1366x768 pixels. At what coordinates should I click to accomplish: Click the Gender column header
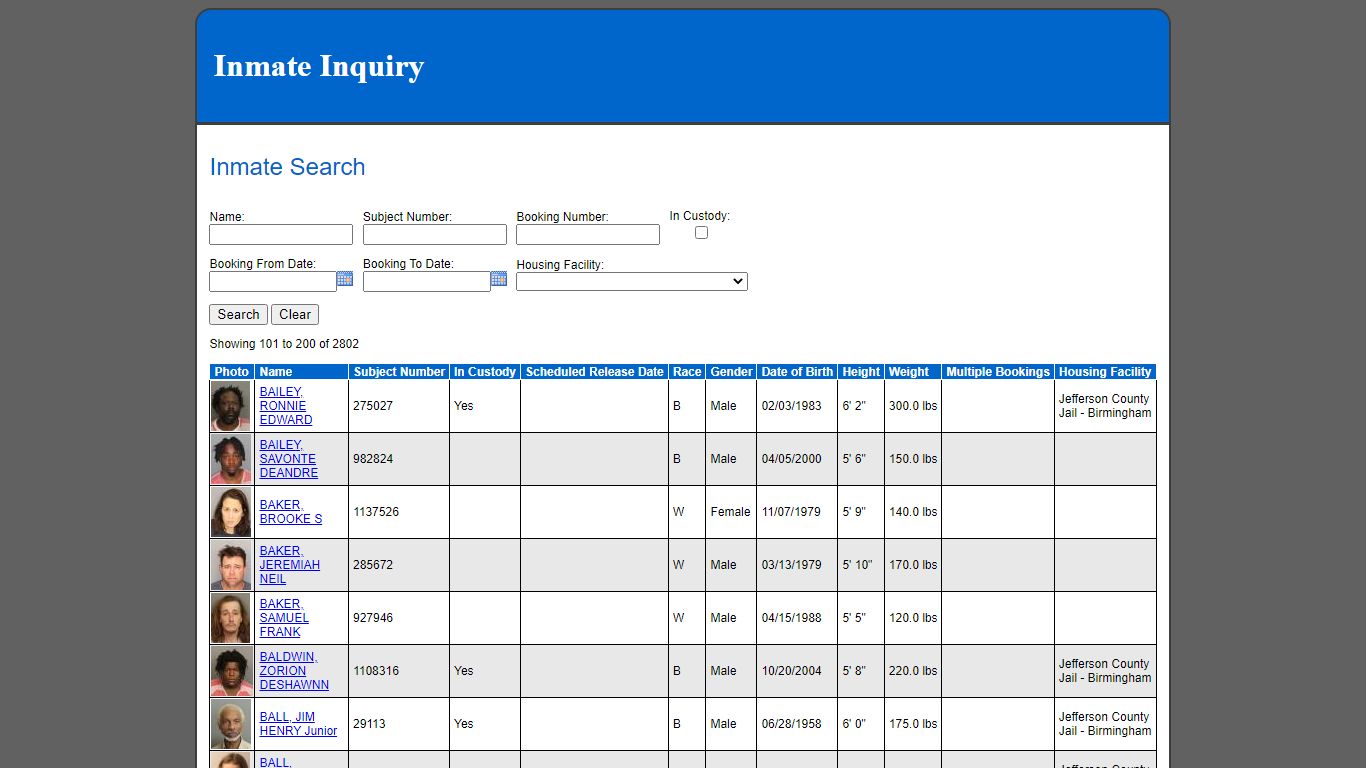(x=731, y=372)
